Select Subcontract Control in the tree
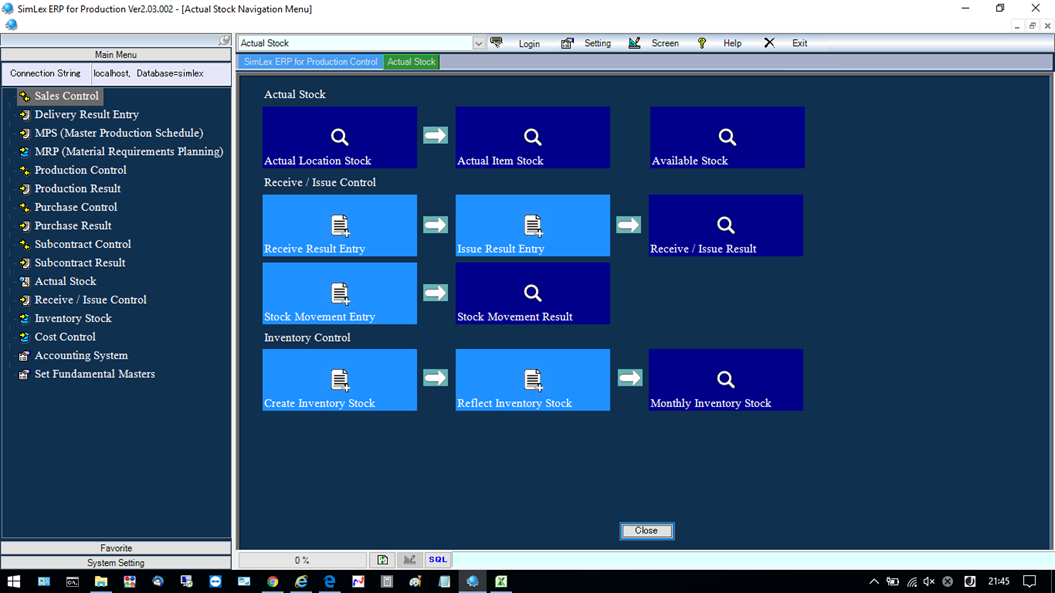Screen dimensions: 1055x593 pyautogui.click(x=83, y=244)
